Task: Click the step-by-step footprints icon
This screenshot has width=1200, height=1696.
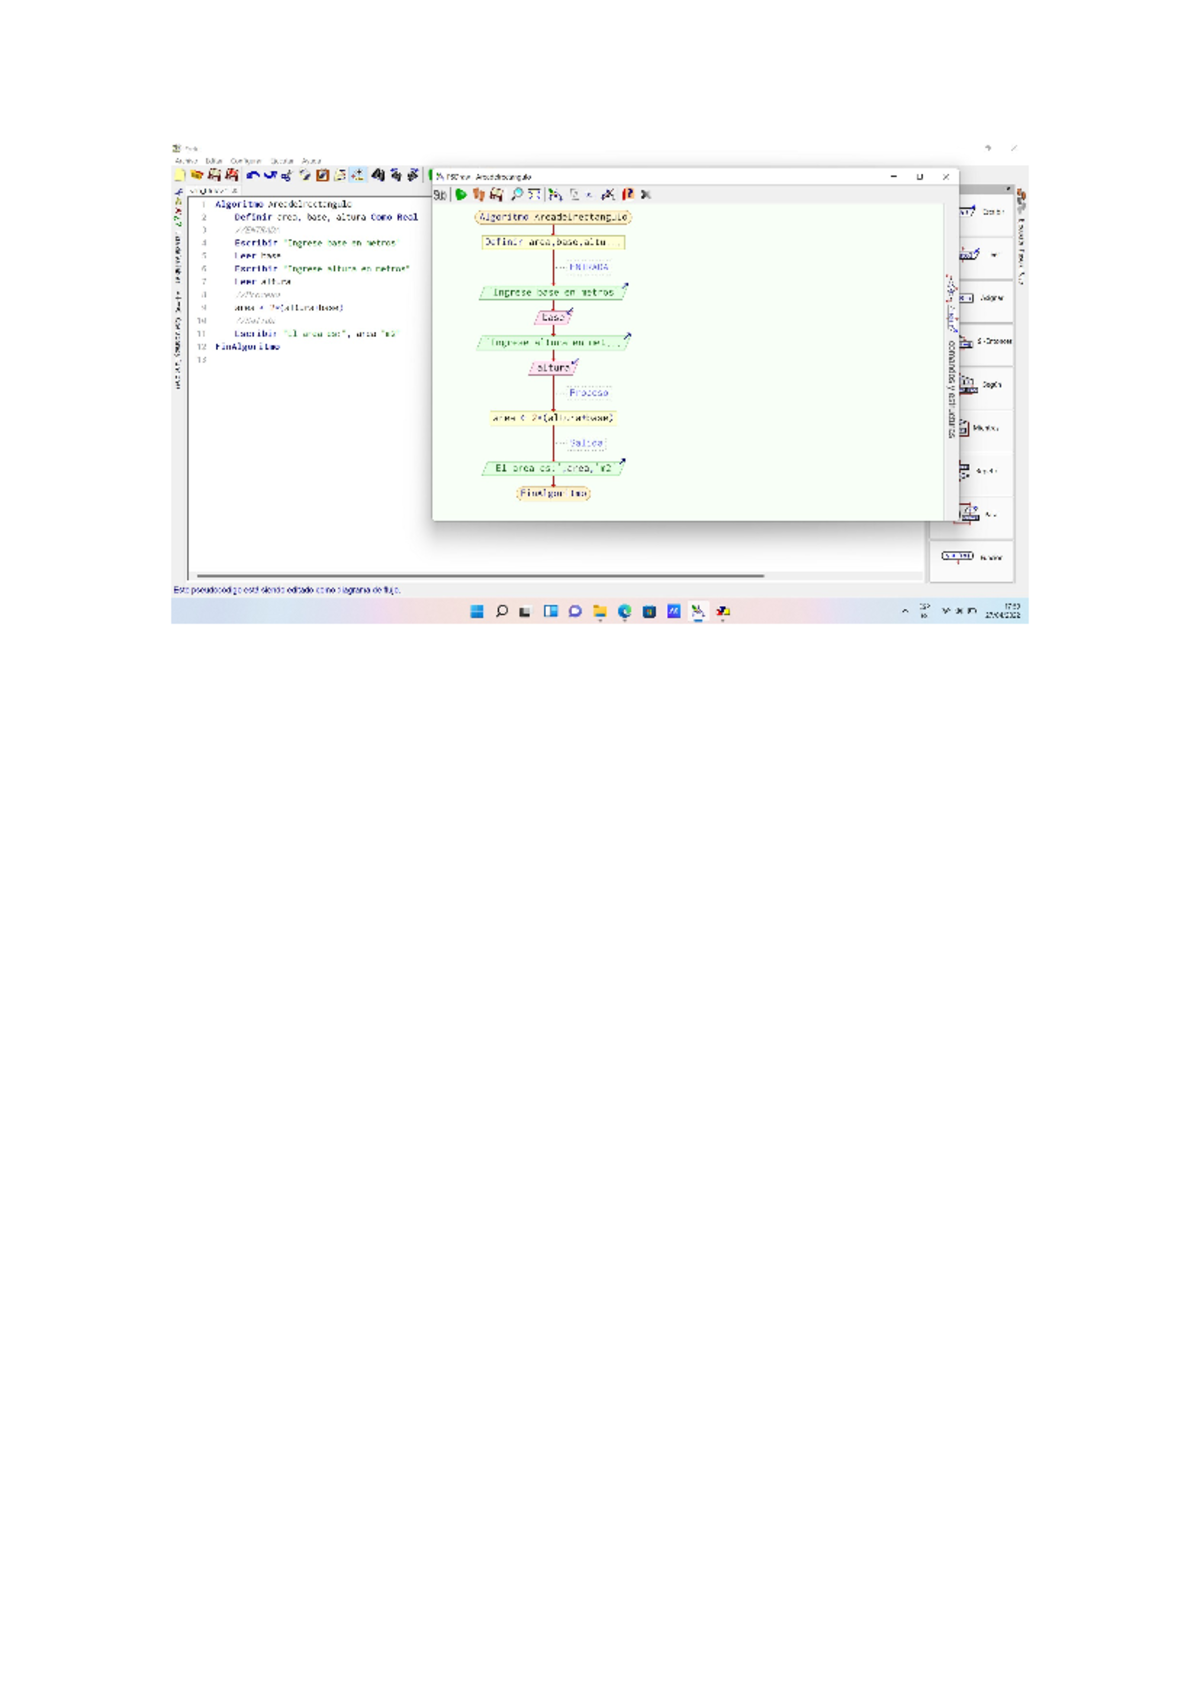Action: click(479, 195)
